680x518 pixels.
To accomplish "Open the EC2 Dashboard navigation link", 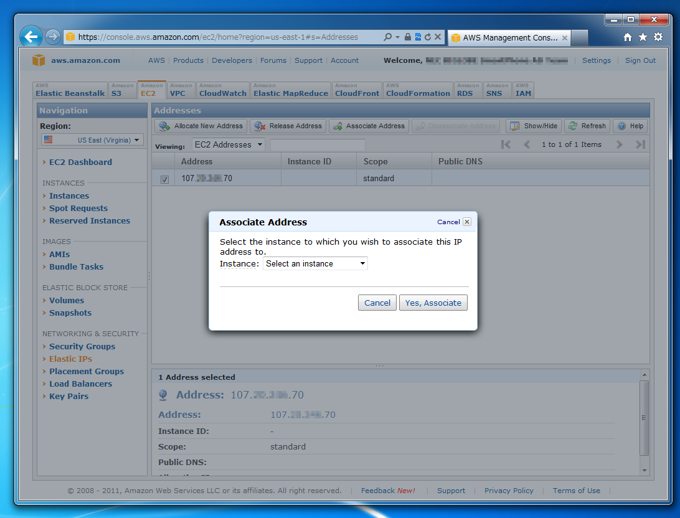I will 81,162.
